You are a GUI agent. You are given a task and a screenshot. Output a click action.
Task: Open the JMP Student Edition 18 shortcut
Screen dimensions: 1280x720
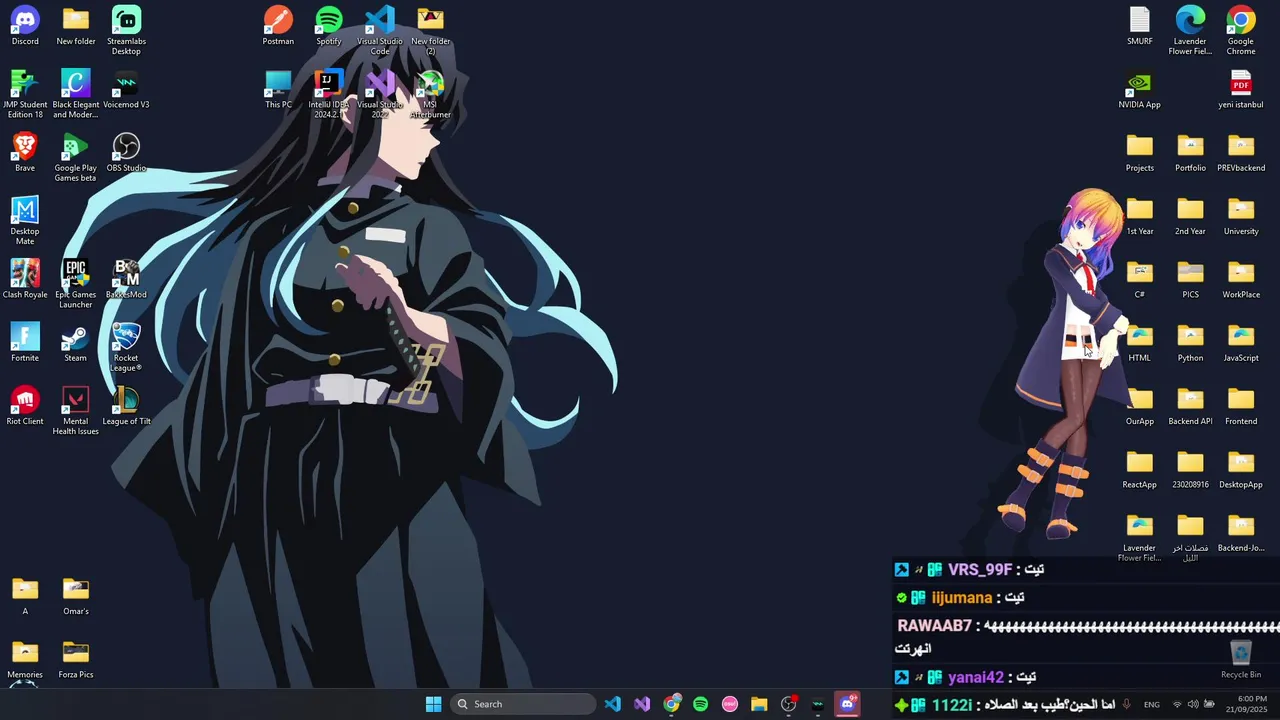tap(25, 94)
